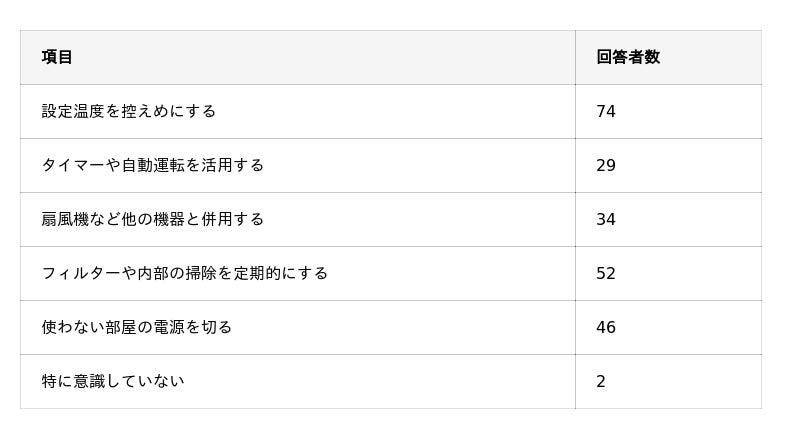This screenshot has height=439, width=800.
Task: Click the 項目 column header
Action: tap(57, 57)
